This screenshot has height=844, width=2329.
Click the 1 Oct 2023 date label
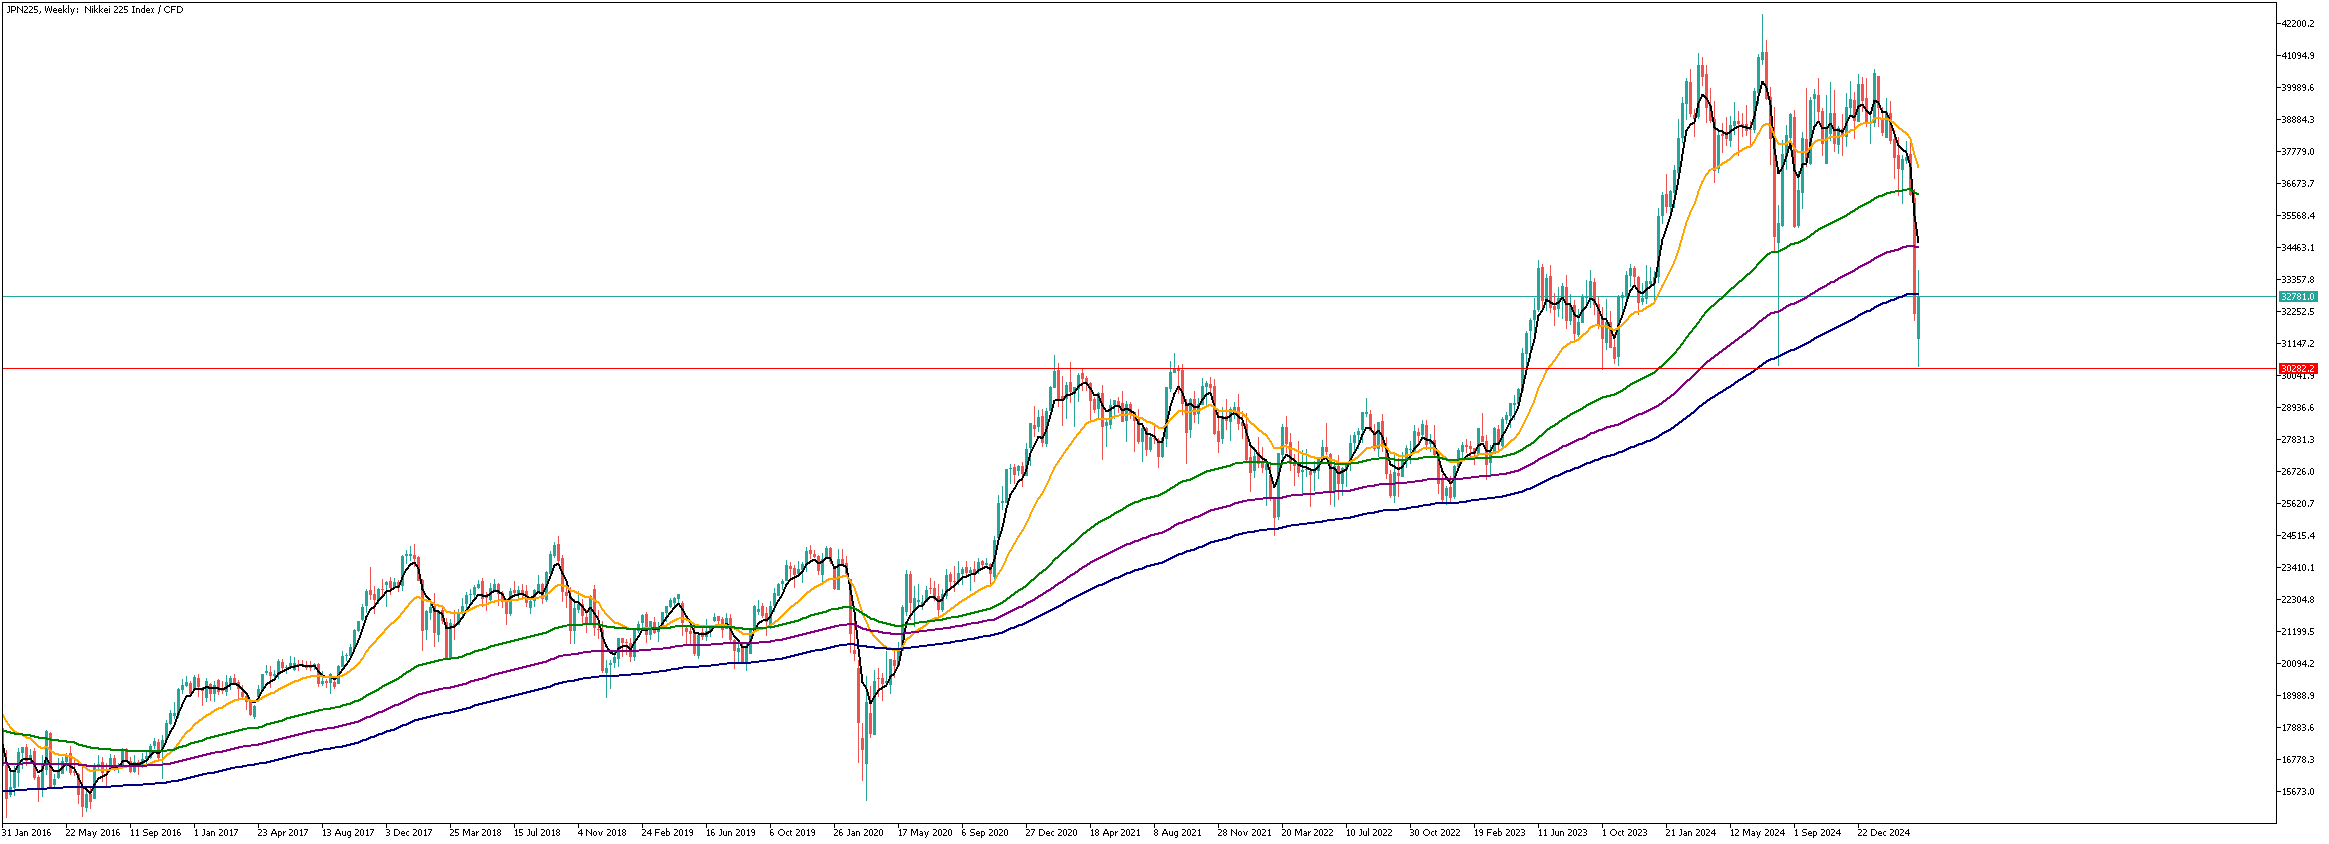1625,833
